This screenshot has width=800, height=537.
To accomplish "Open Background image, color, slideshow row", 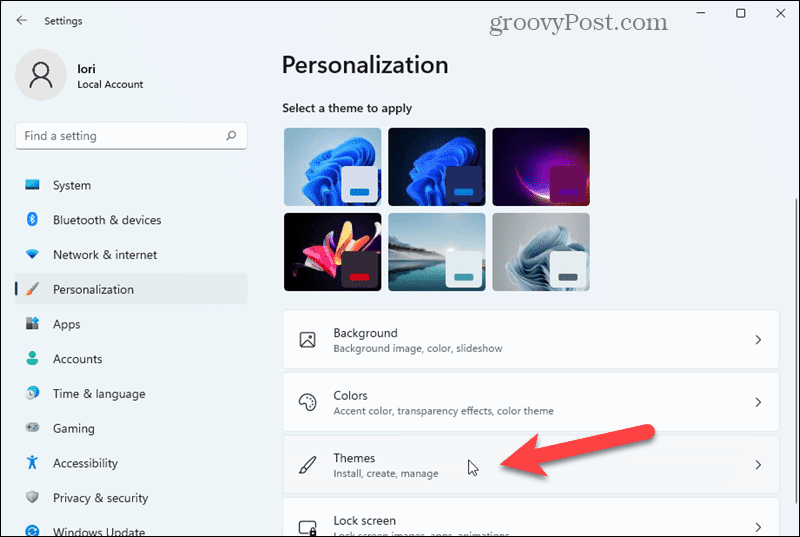I will pos(531,340).
